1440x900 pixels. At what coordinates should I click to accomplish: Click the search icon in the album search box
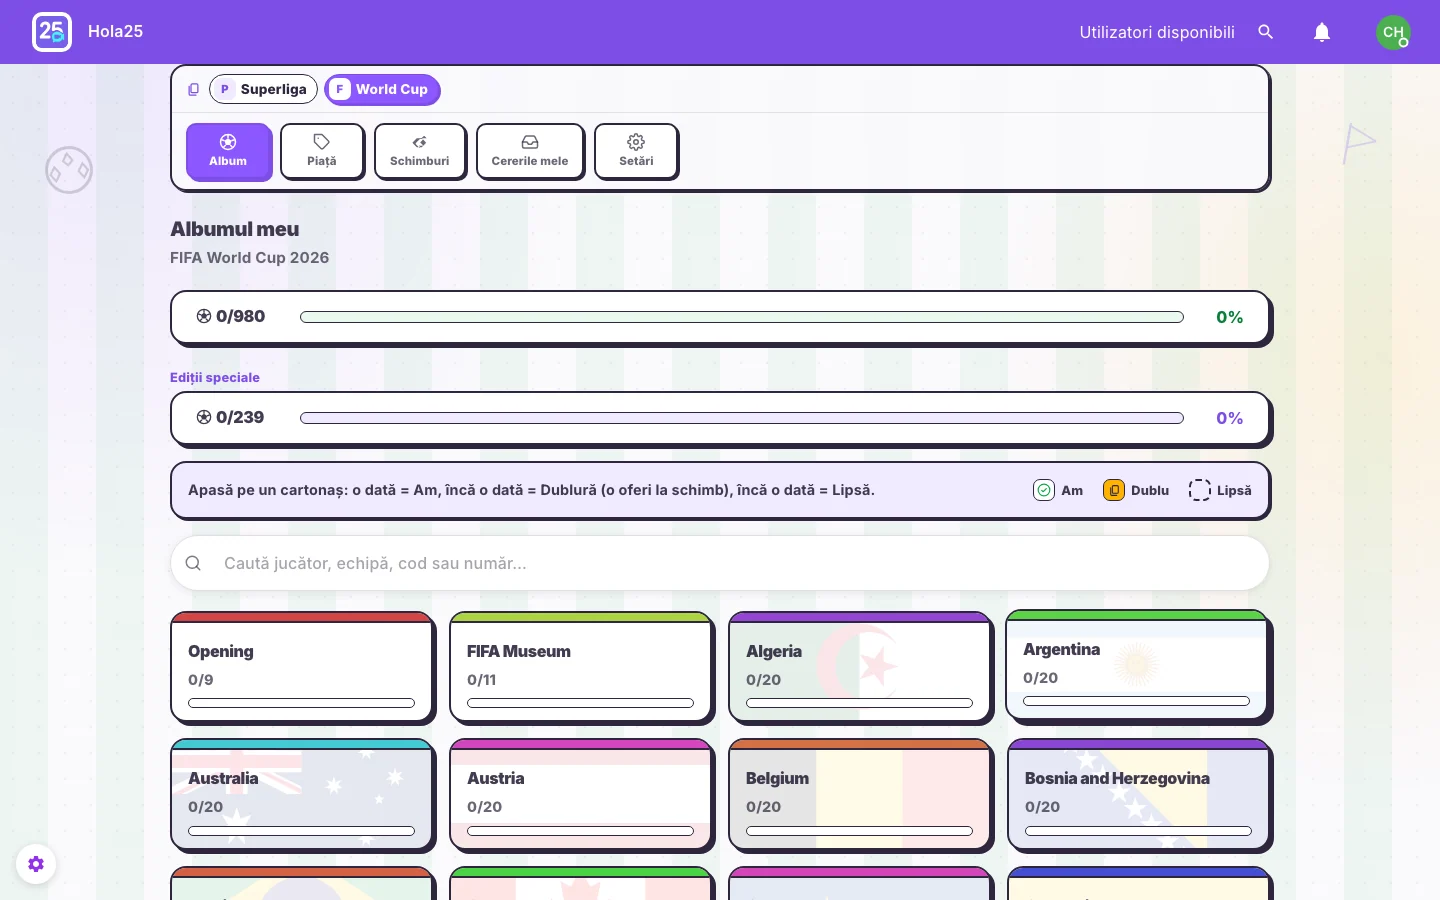point(193,563)
